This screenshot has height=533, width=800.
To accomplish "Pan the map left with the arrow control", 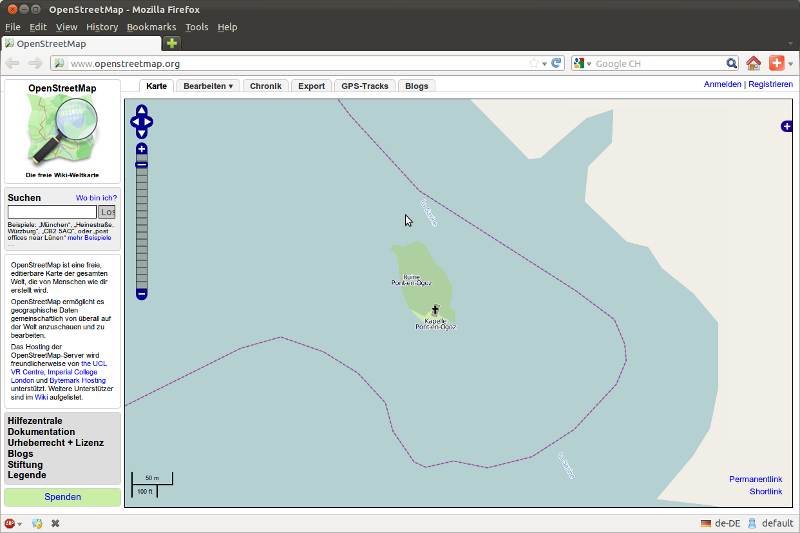I will tap(135, 122).
